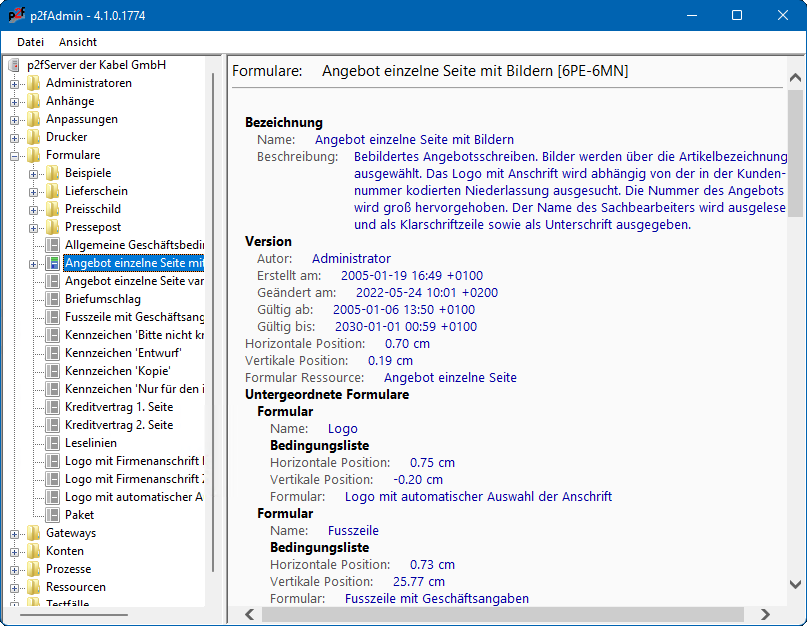Collapse the Formulare tree node
The width and height of the screenshot is (807, 626).
[x=15, y=155]
